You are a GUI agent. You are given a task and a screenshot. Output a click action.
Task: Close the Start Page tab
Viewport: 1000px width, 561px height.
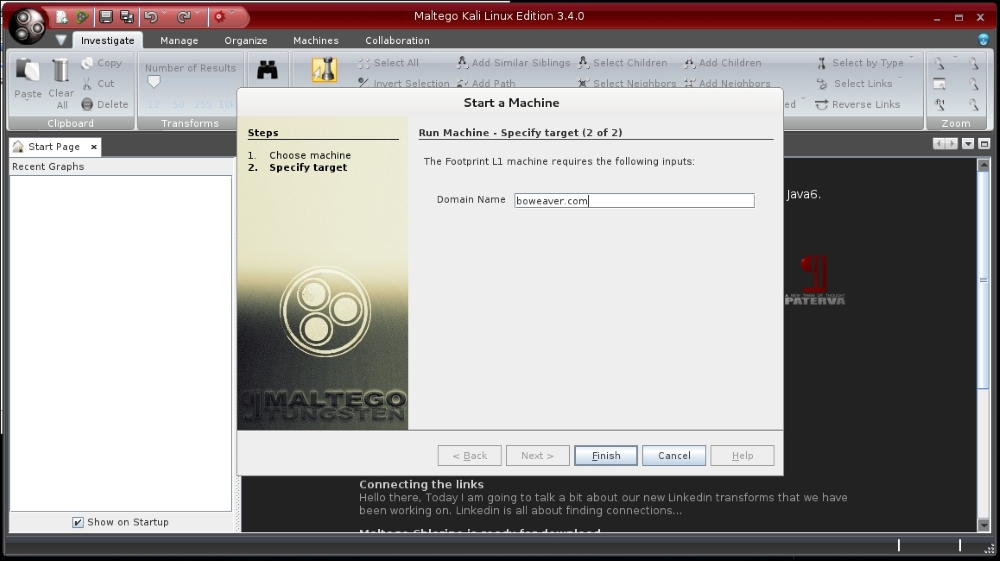tap(94, 147)
